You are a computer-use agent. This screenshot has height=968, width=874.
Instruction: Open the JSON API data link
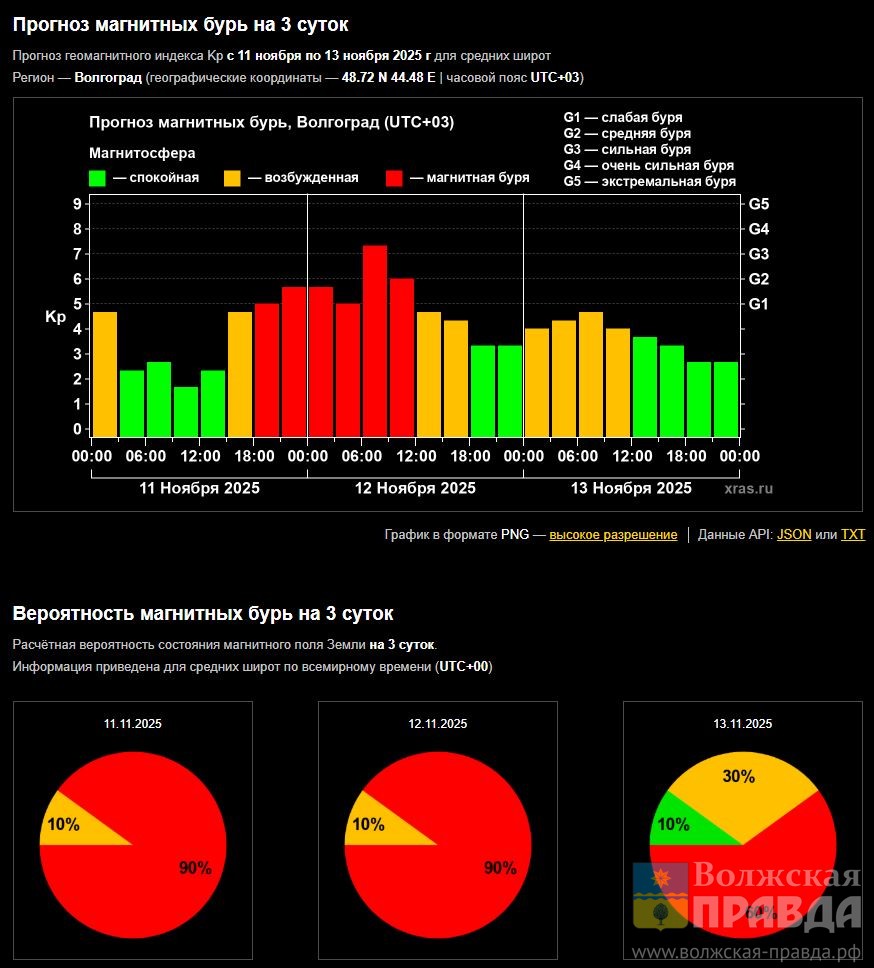794,535
